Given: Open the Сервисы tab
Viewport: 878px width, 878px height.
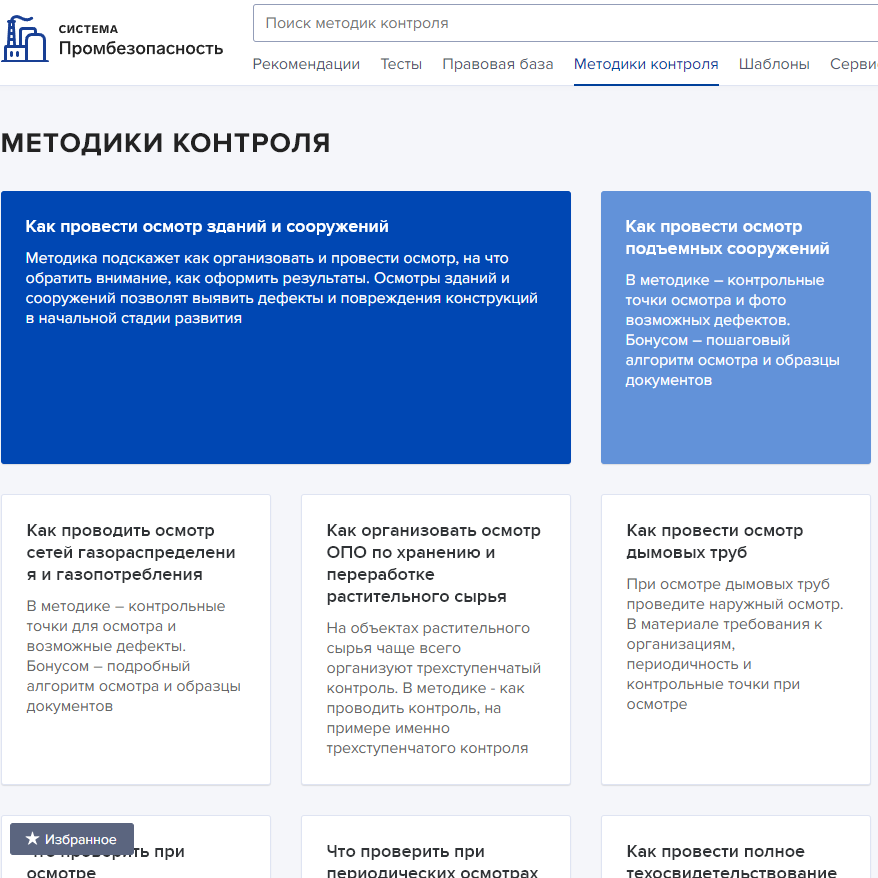Looking at the screenshot, I should point(854,64).
